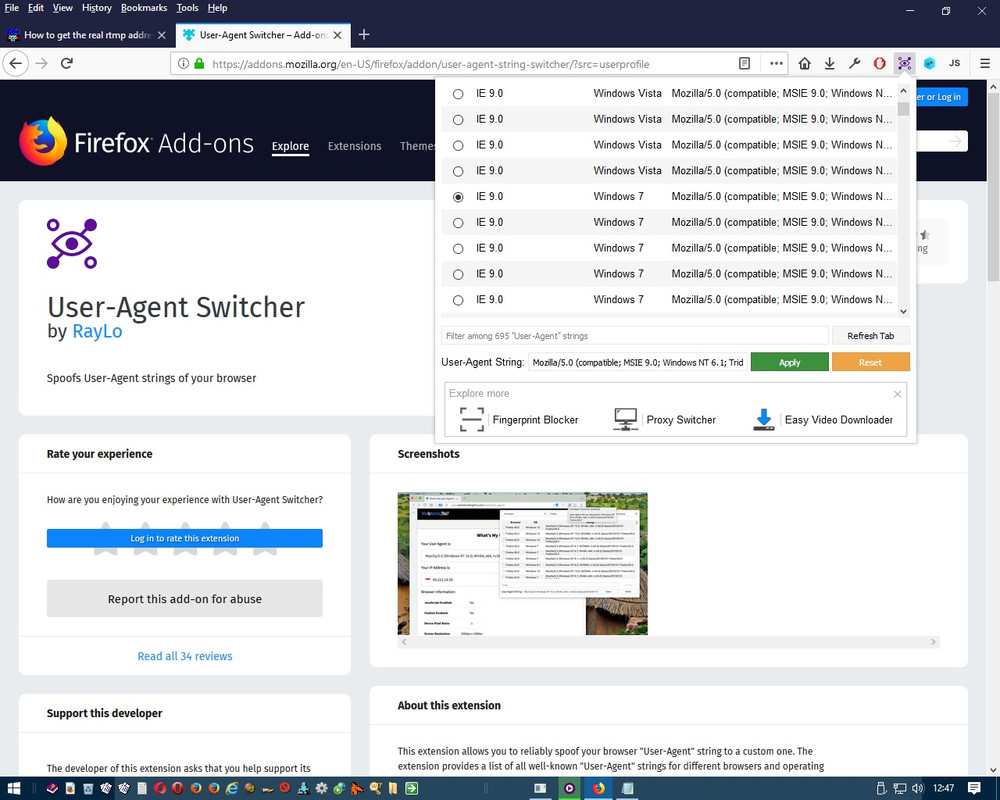Open the hamburger application menu

pos(985,63)
